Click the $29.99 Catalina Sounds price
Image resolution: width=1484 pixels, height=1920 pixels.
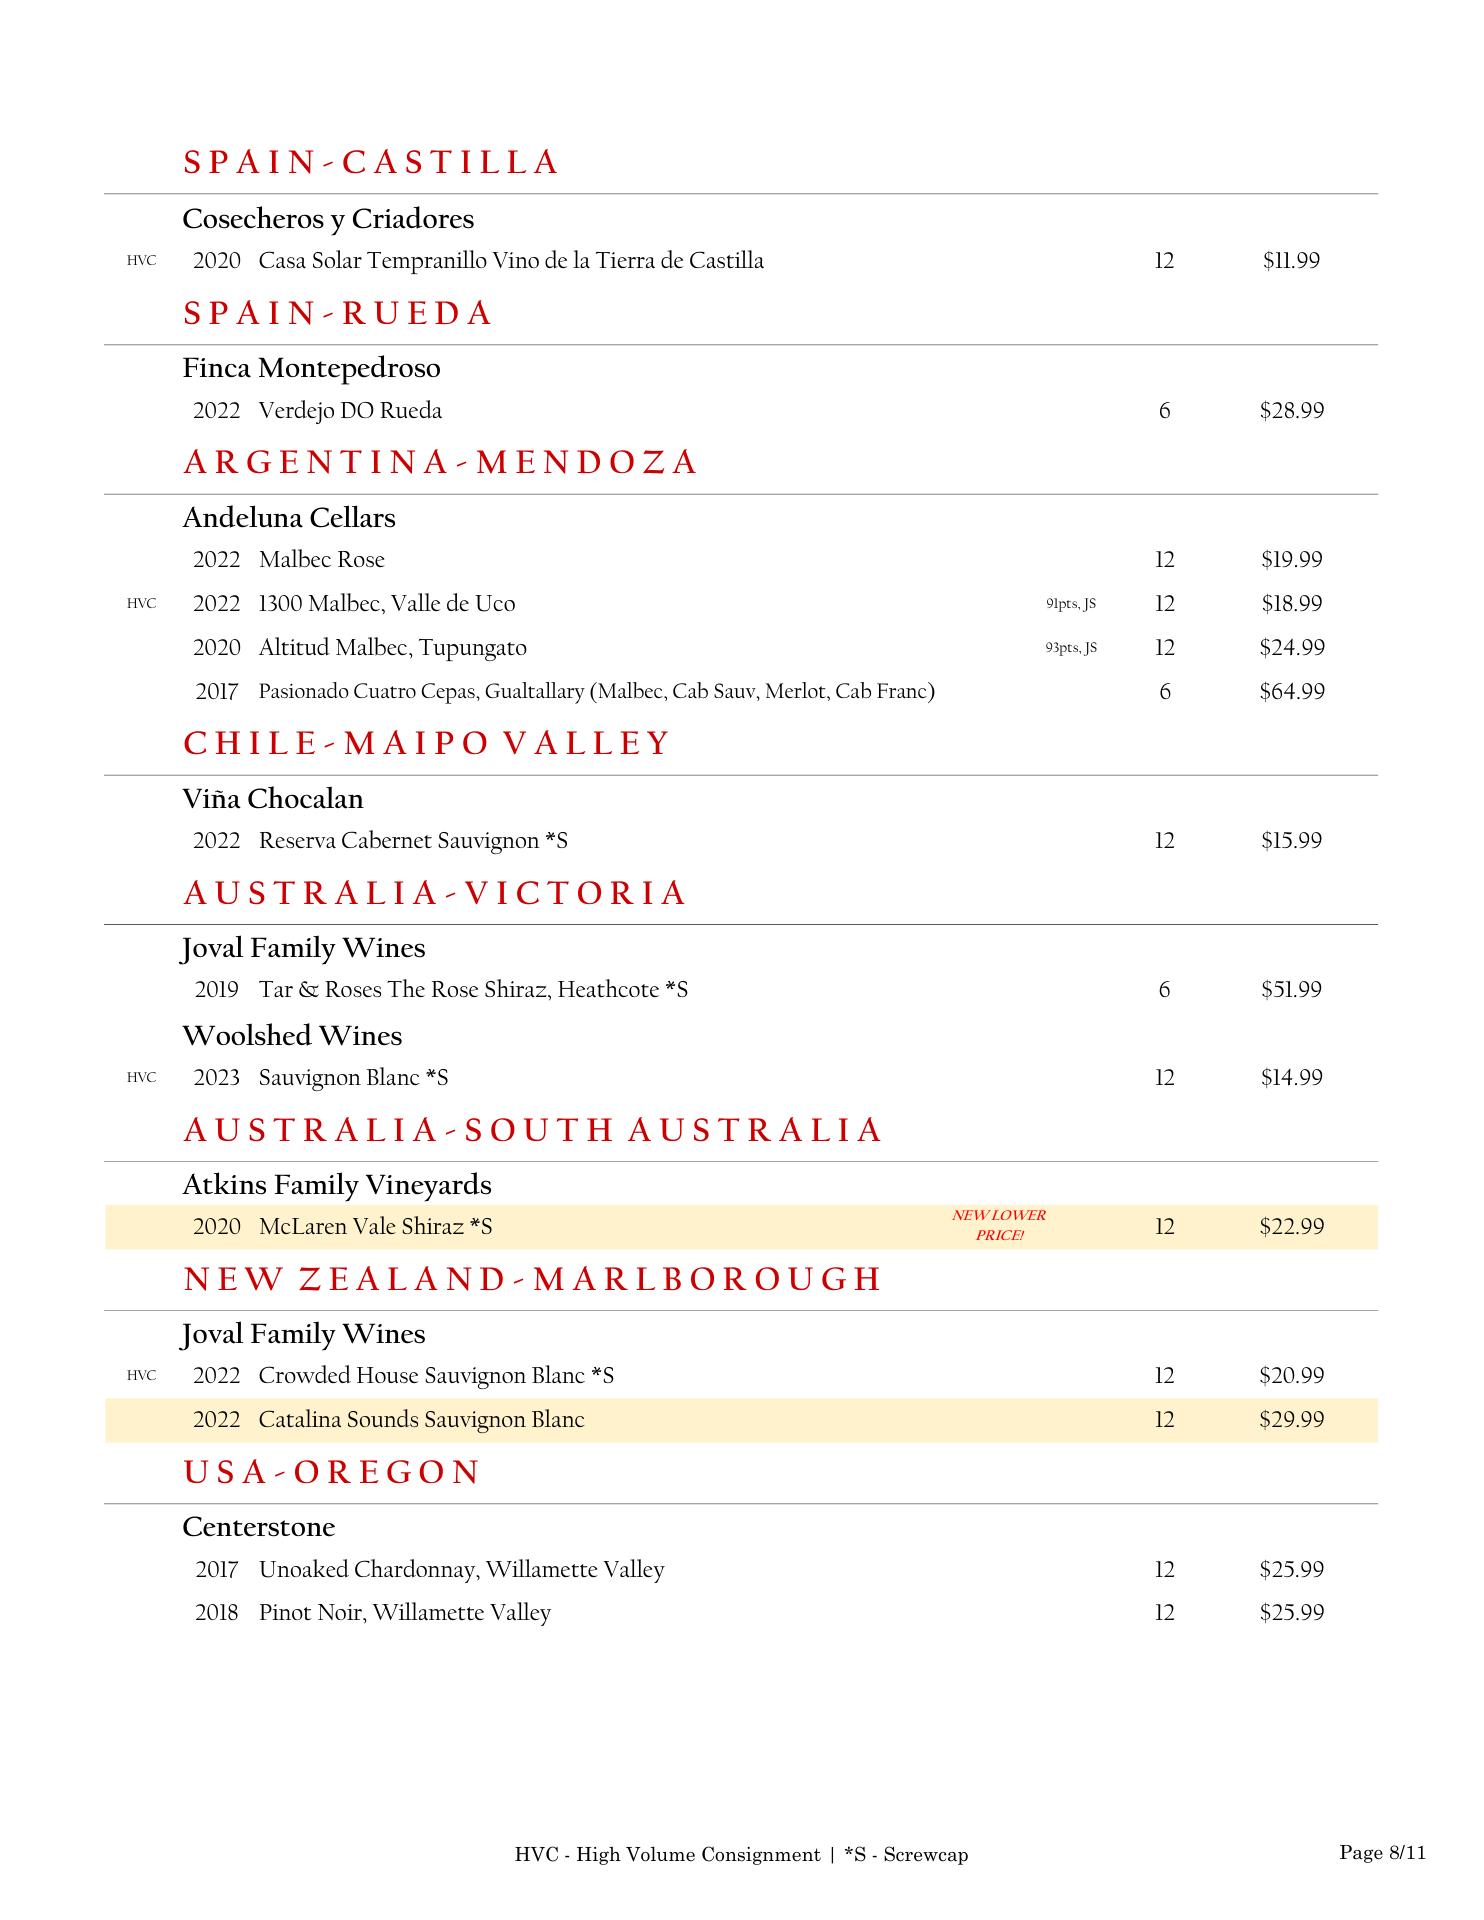(1291, 1420)
